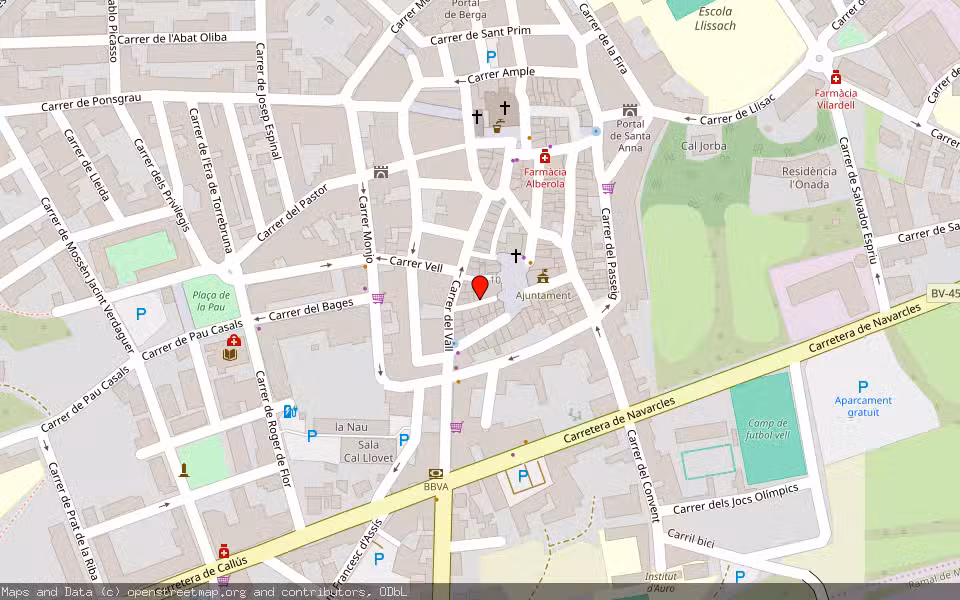Viewport: 960px width, 600px height.
Task: Select the Carrer del Vall label
Action: [x=451, y=315]
